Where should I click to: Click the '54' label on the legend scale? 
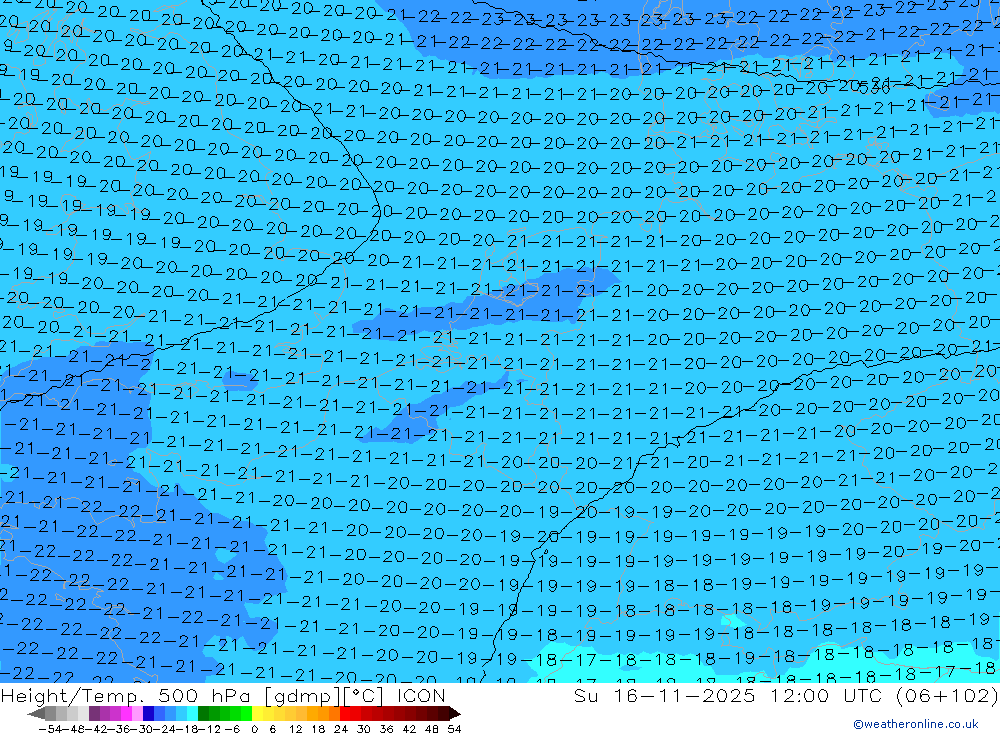pos(454,729)
